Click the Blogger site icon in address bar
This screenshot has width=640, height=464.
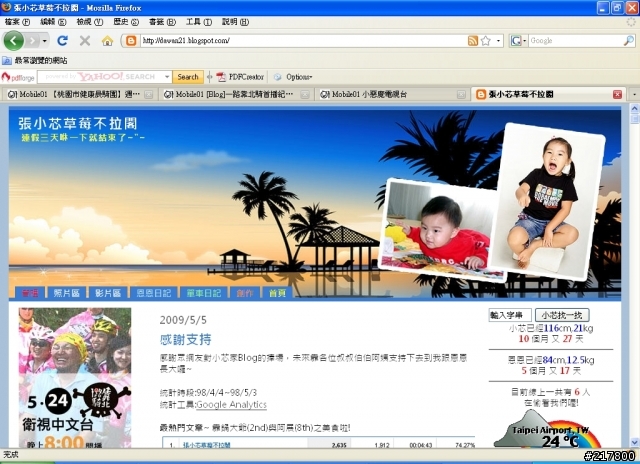[131, 40]
